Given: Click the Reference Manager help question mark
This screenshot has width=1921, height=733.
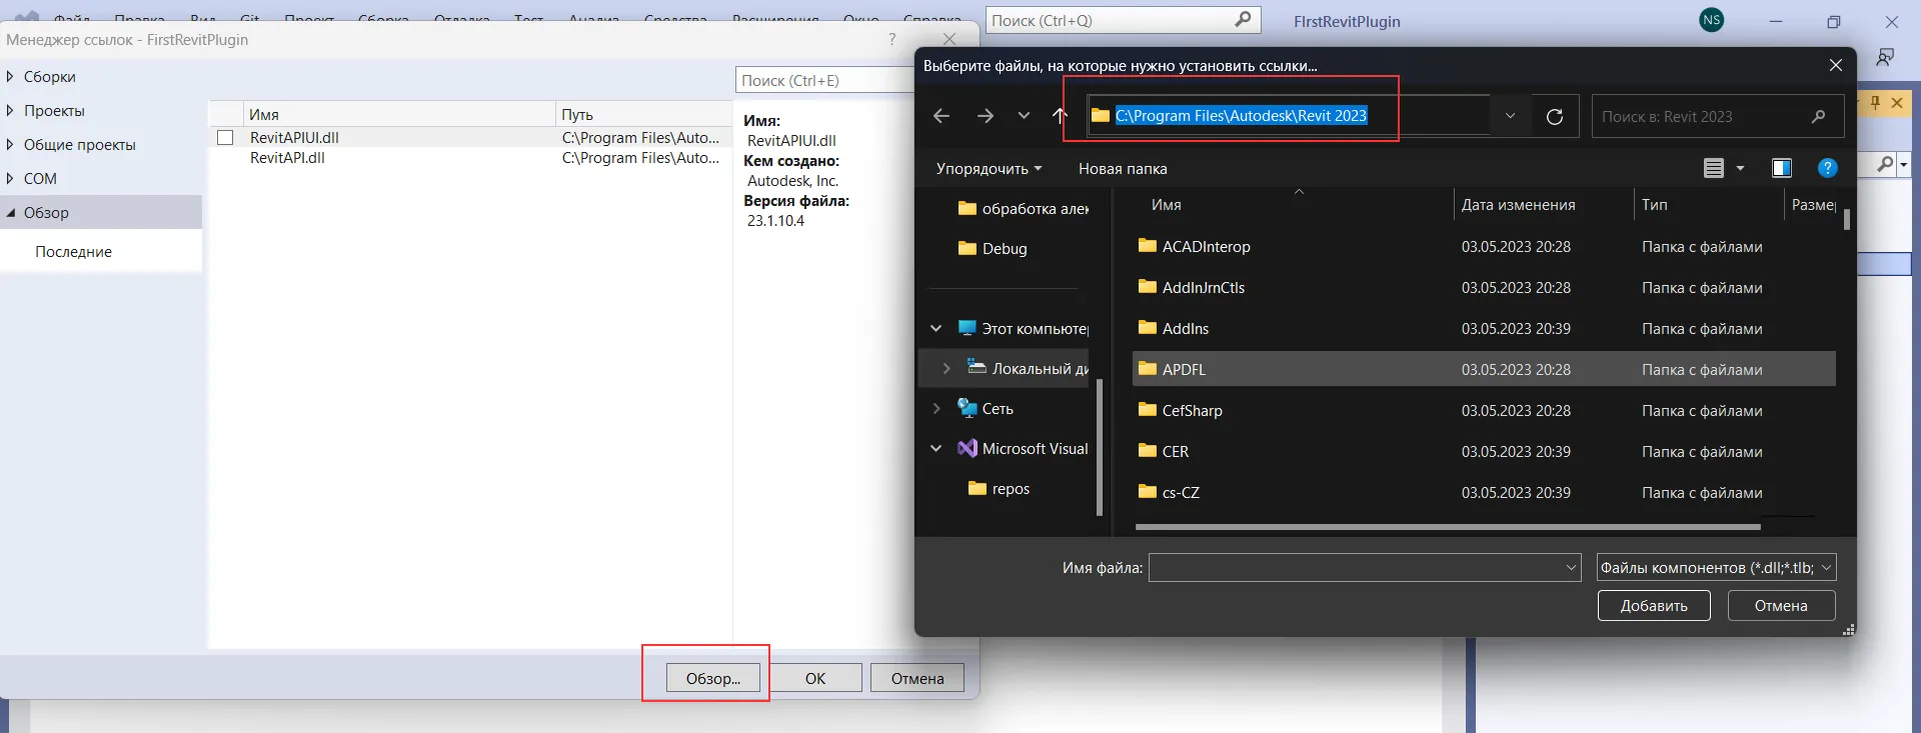Looking at the screenshot, I should (892, 39).
